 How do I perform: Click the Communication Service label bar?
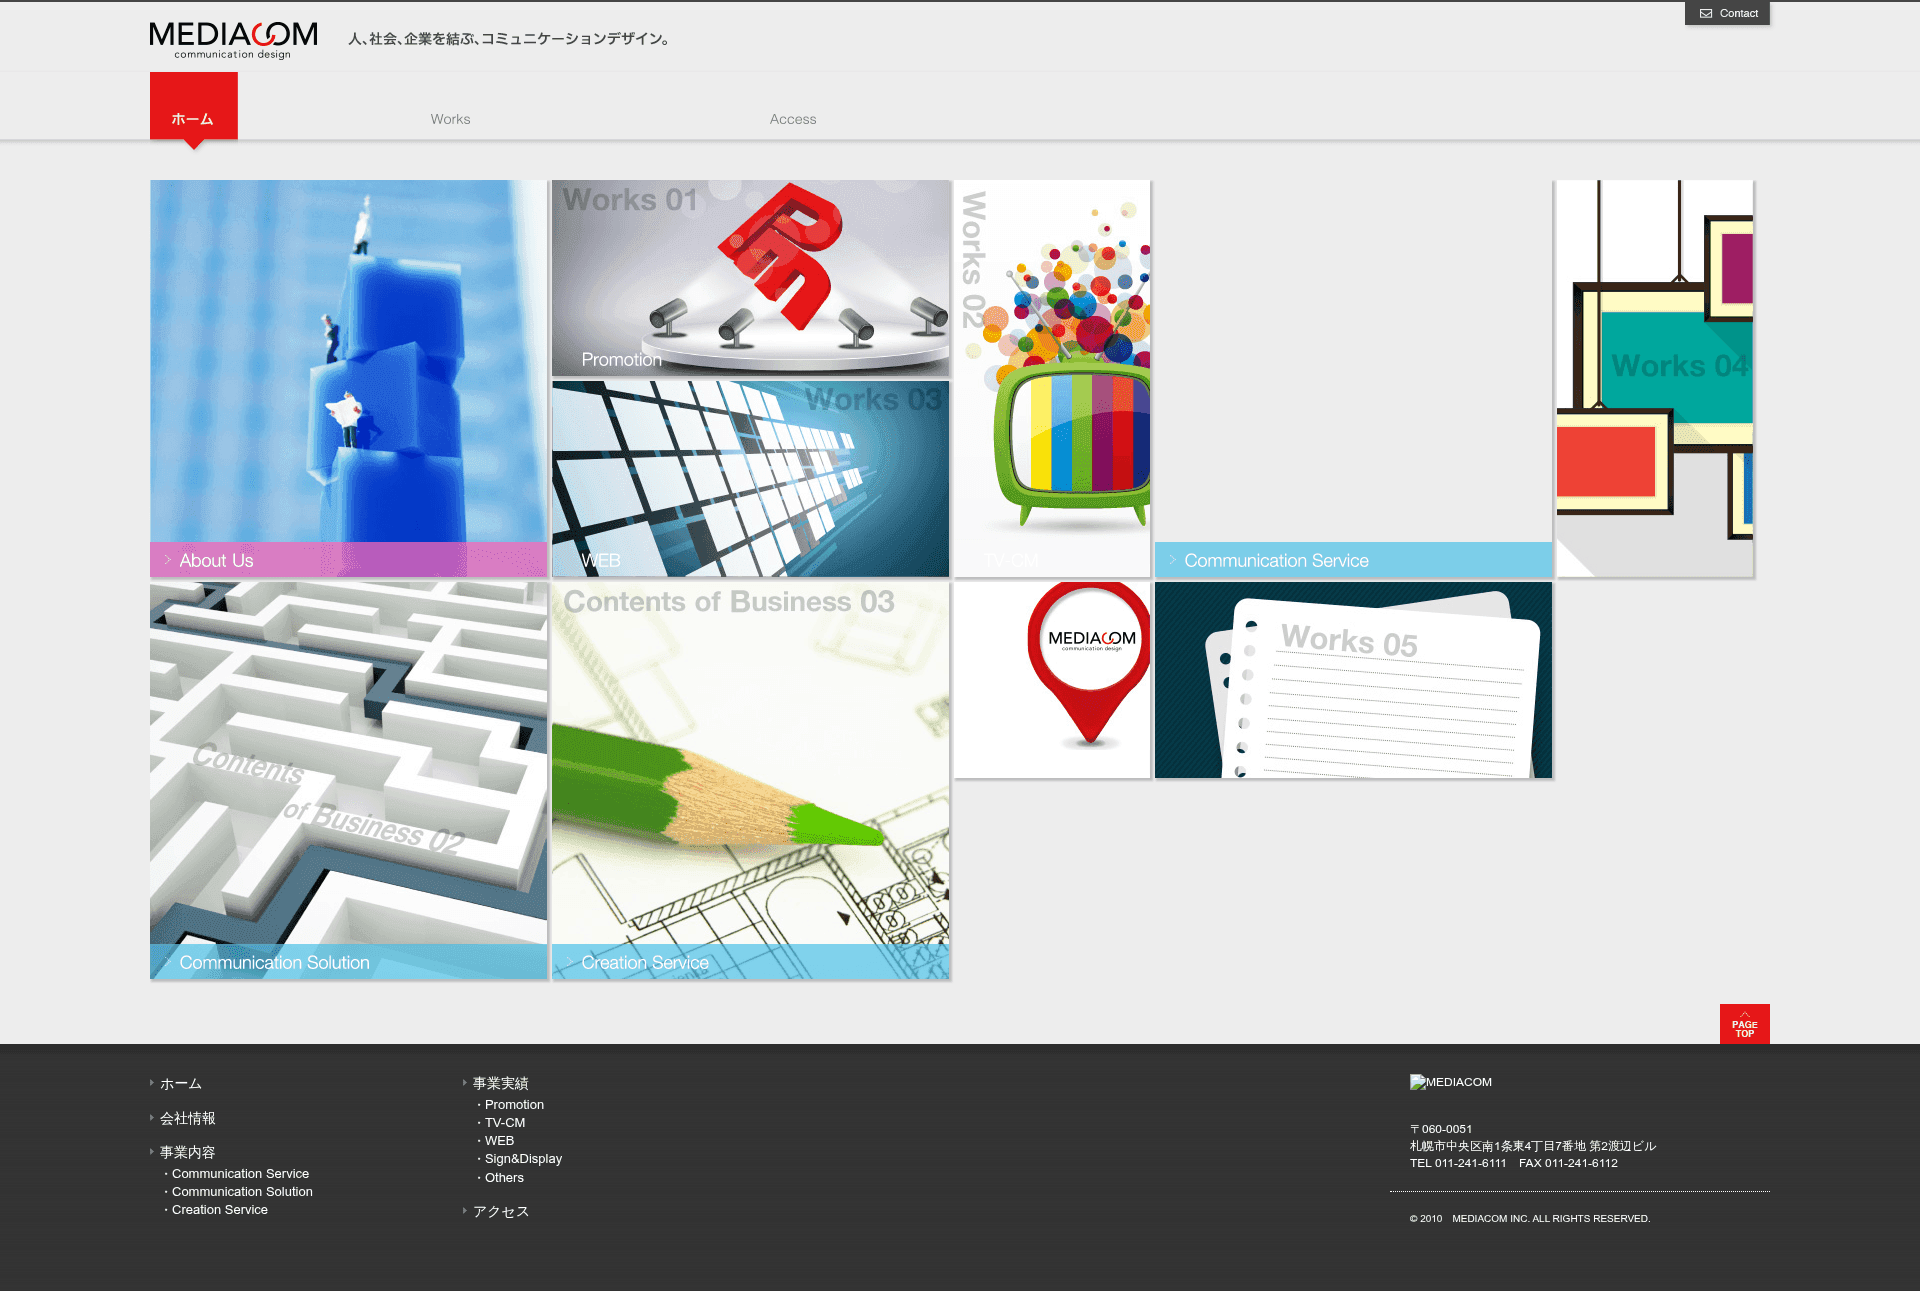point(1353,560)
